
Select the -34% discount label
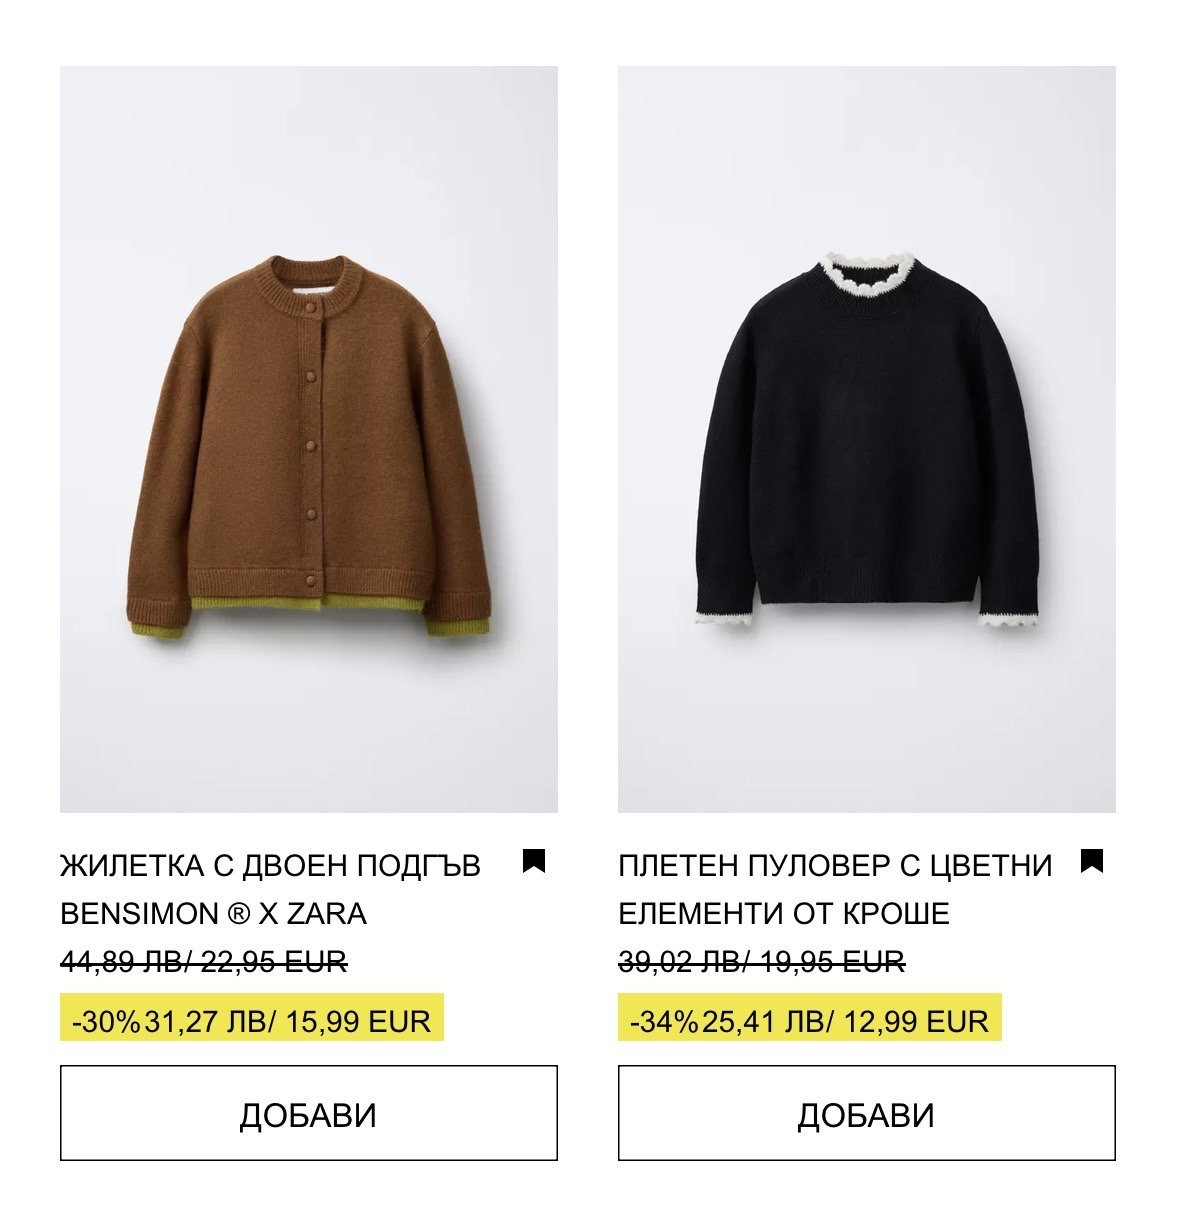tap(665, 1021)
